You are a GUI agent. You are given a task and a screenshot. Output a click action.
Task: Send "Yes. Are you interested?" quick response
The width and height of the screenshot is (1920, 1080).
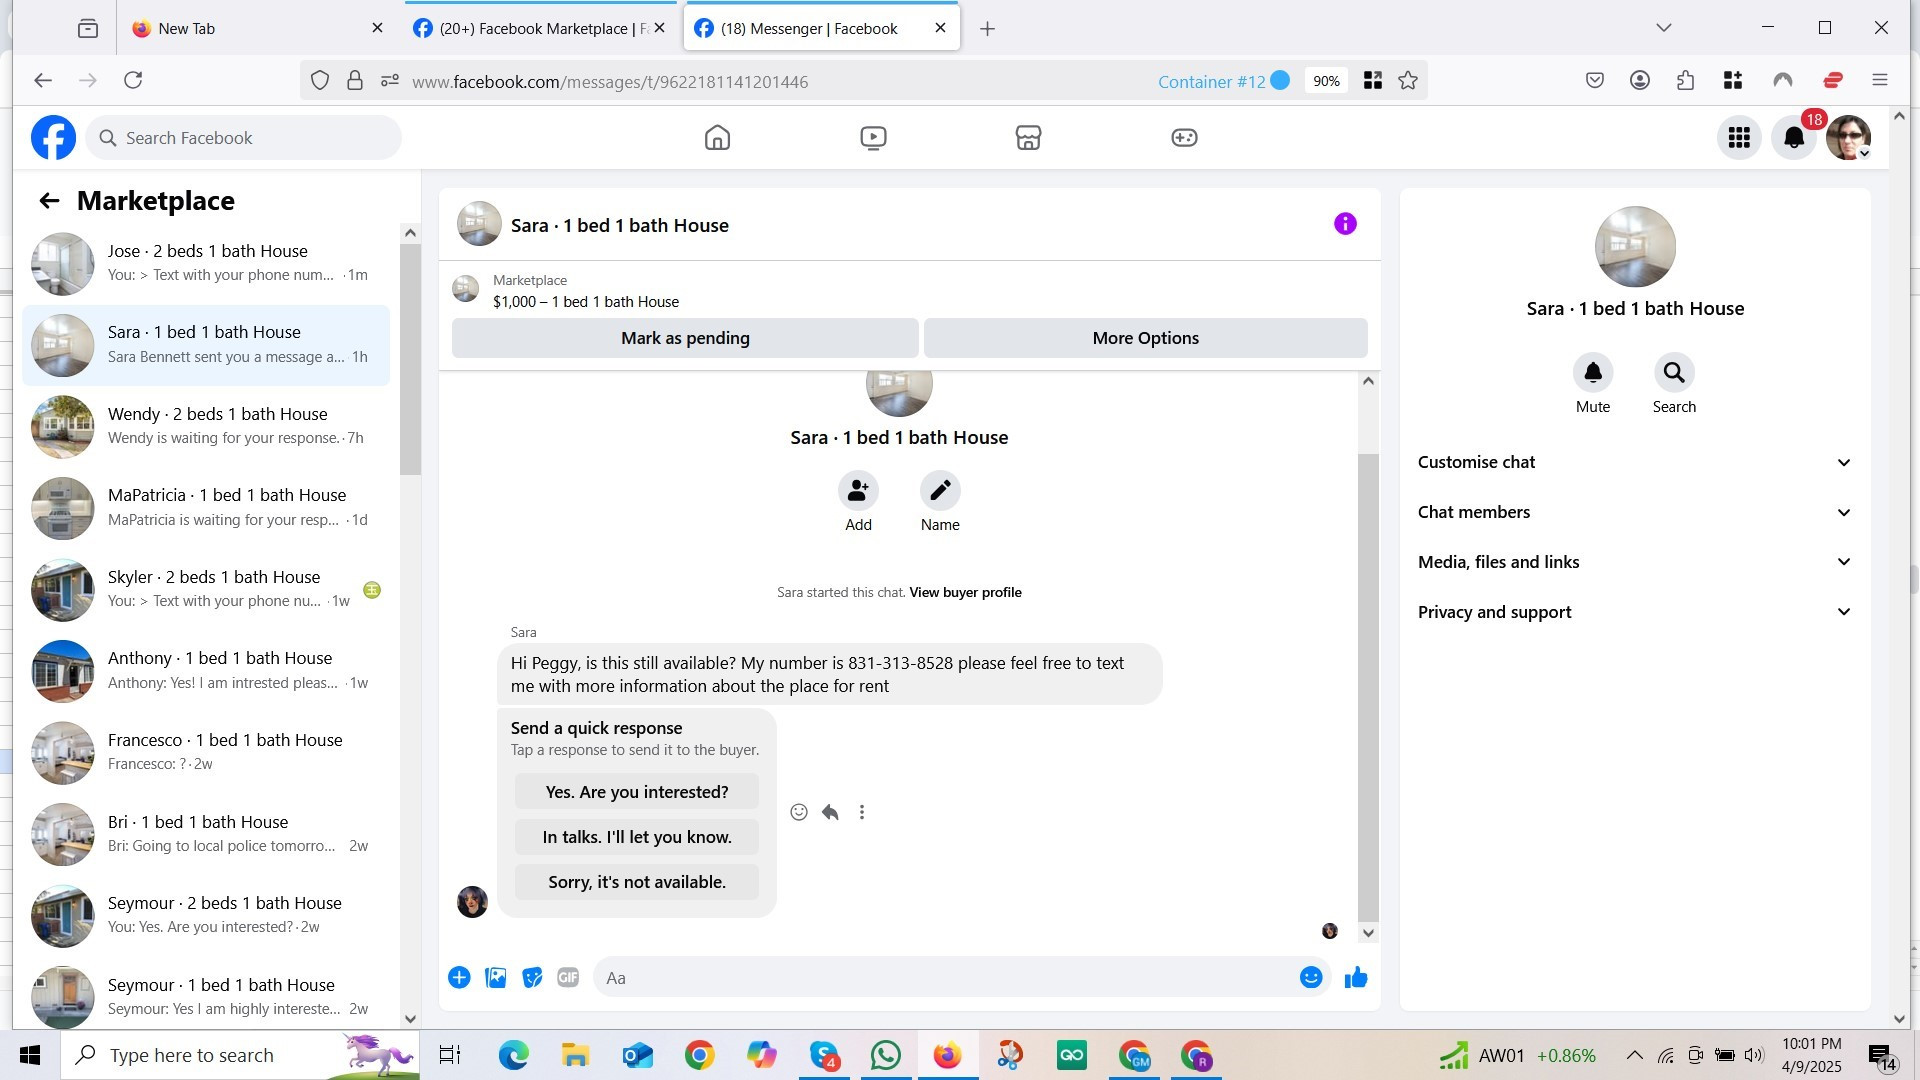click(637, 792)
